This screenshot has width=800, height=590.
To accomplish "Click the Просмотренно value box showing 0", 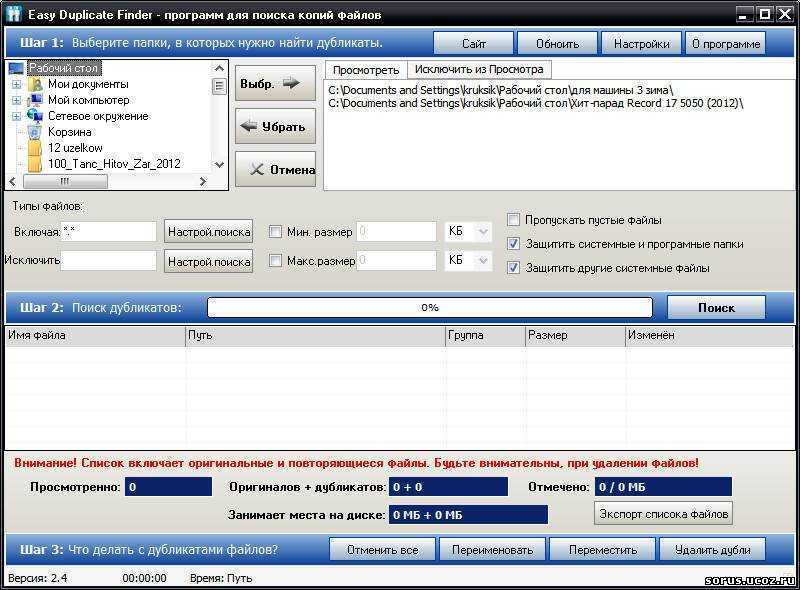I will coord(168,486).
